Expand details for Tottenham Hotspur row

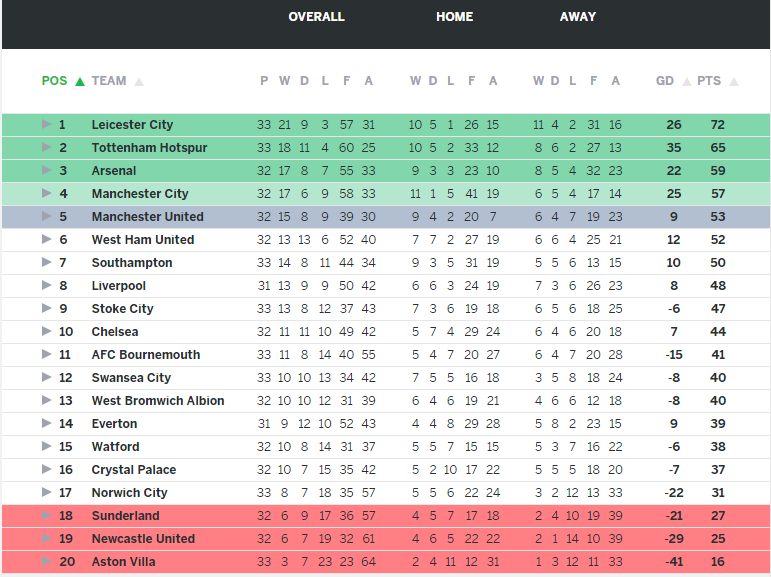46,148
